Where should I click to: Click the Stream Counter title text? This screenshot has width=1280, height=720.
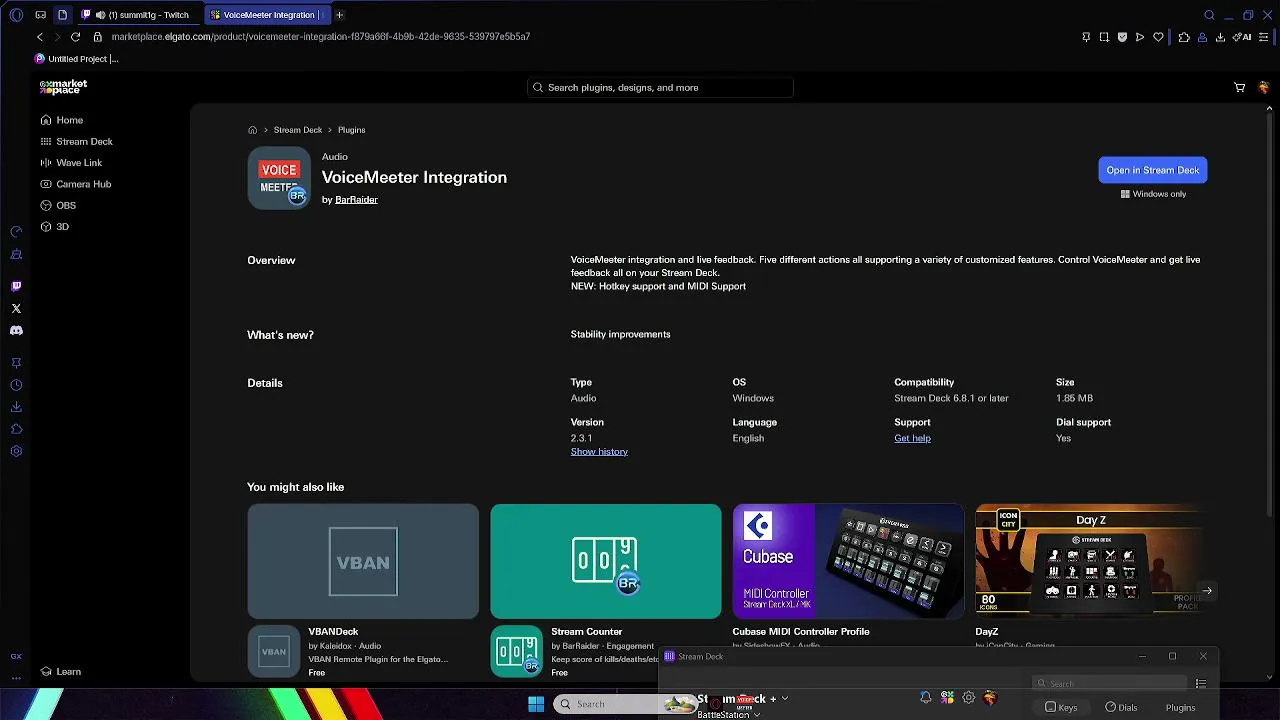coord(586,632)
